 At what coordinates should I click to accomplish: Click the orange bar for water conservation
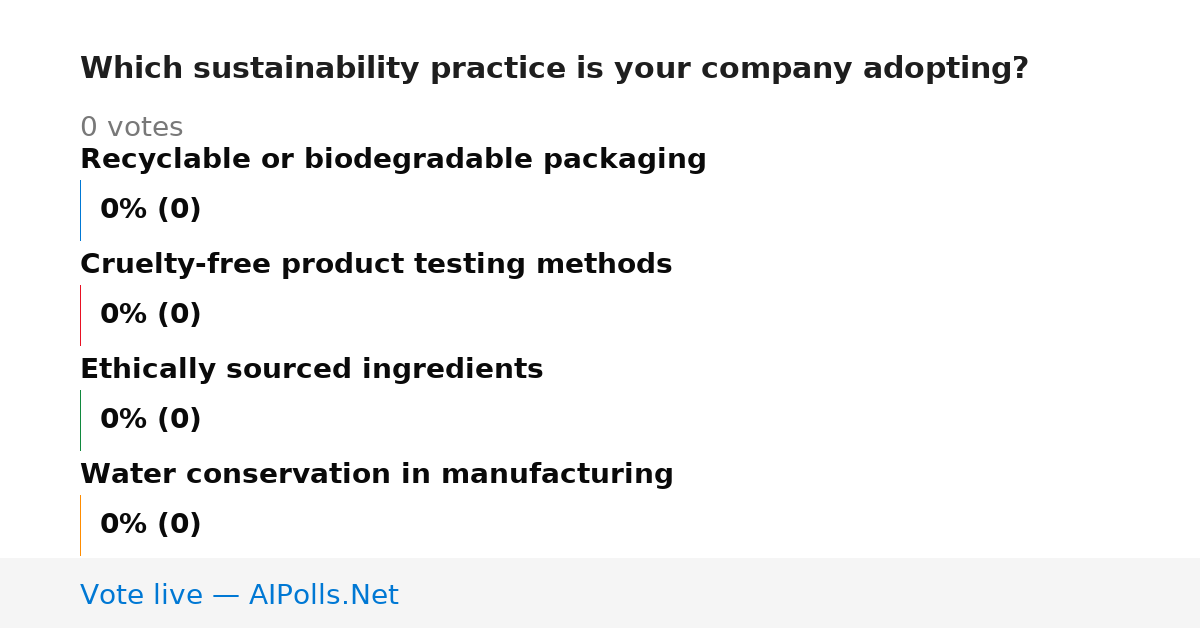pos(80,525)
